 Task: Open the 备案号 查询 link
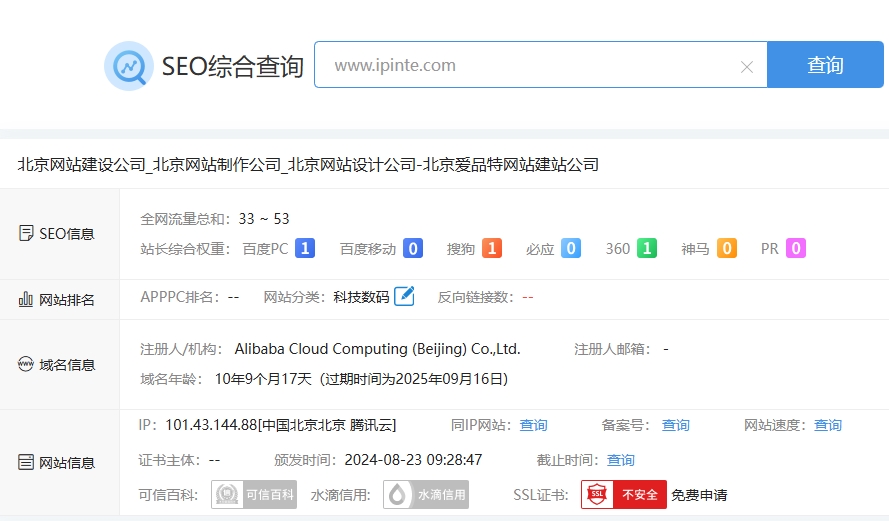tap(675, 425)
